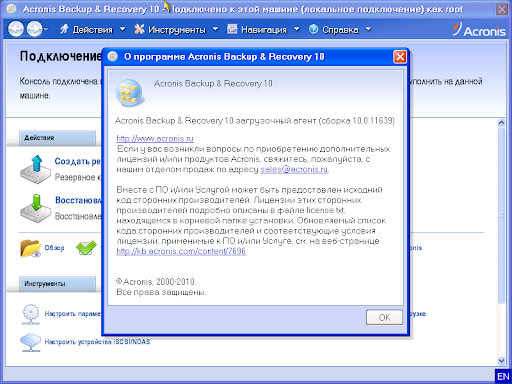Screen dimensions: 512x384
Task: Click the Настроить параме... link
Action: (73, 314)
